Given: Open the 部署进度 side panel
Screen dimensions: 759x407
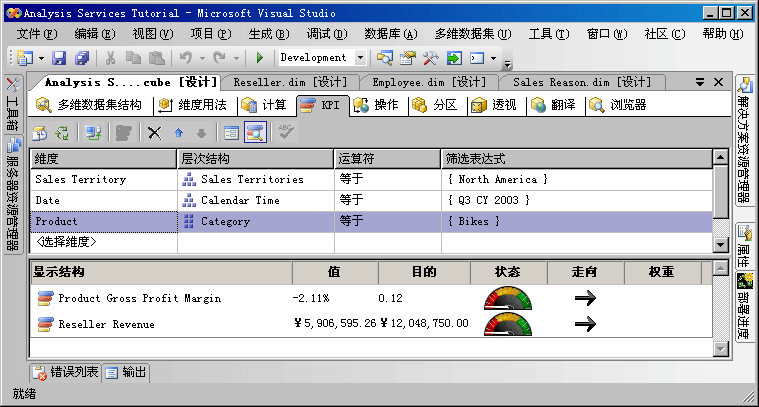Looking at the screenshot, I should [x=744, y=307].
